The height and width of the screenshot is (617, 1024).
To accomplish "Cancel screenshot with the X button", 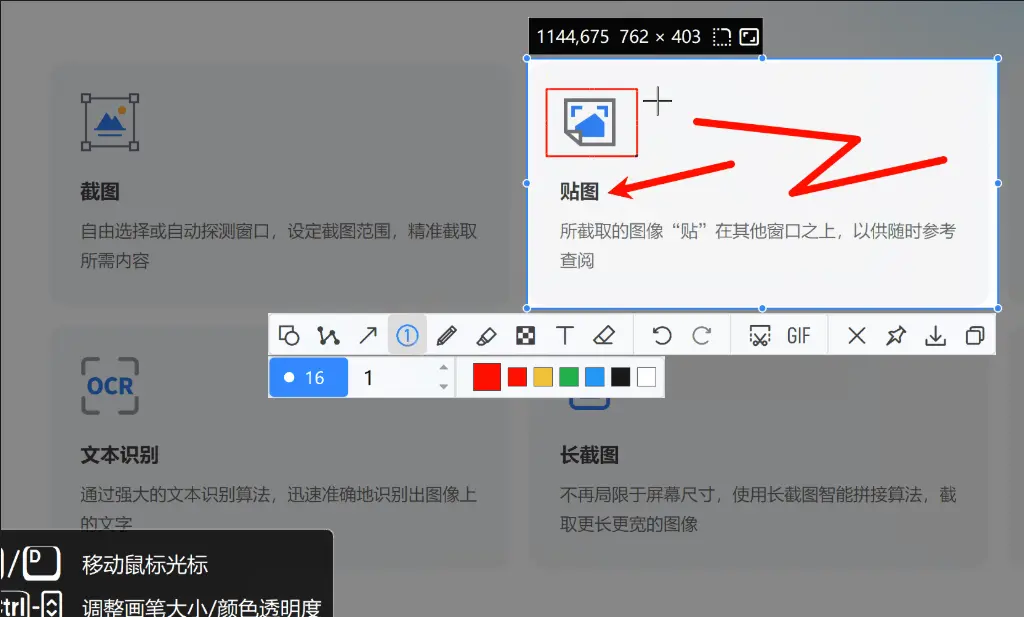I will click(x=856, y=335).
